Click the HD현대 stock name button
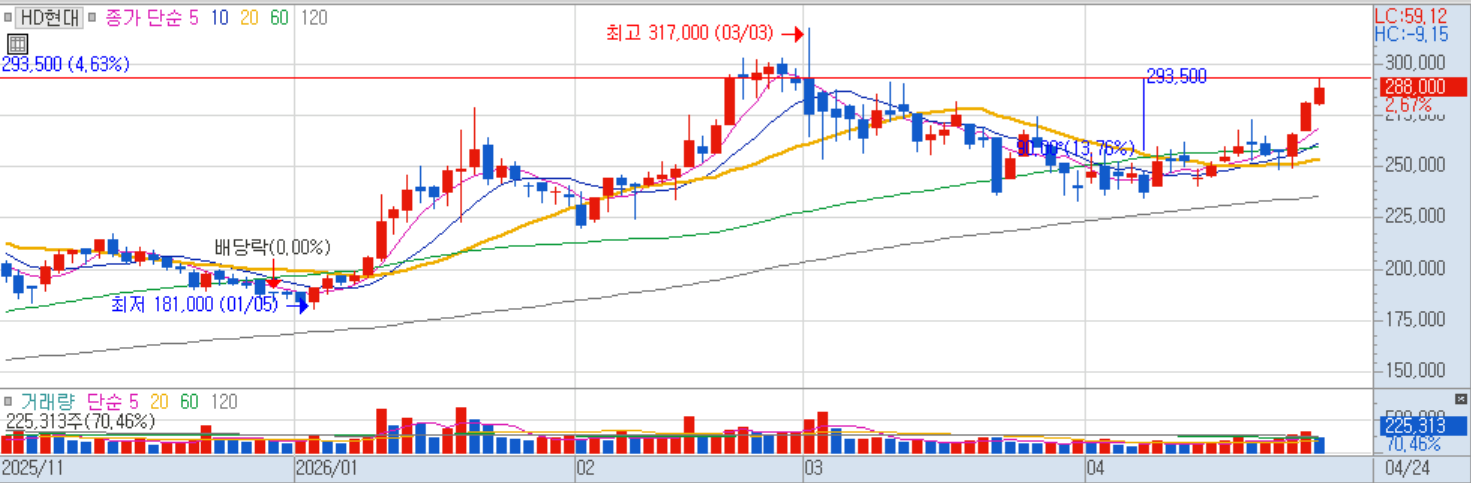Image resolution: width=1471 pixels, height=483 pixels. (47, 17)
